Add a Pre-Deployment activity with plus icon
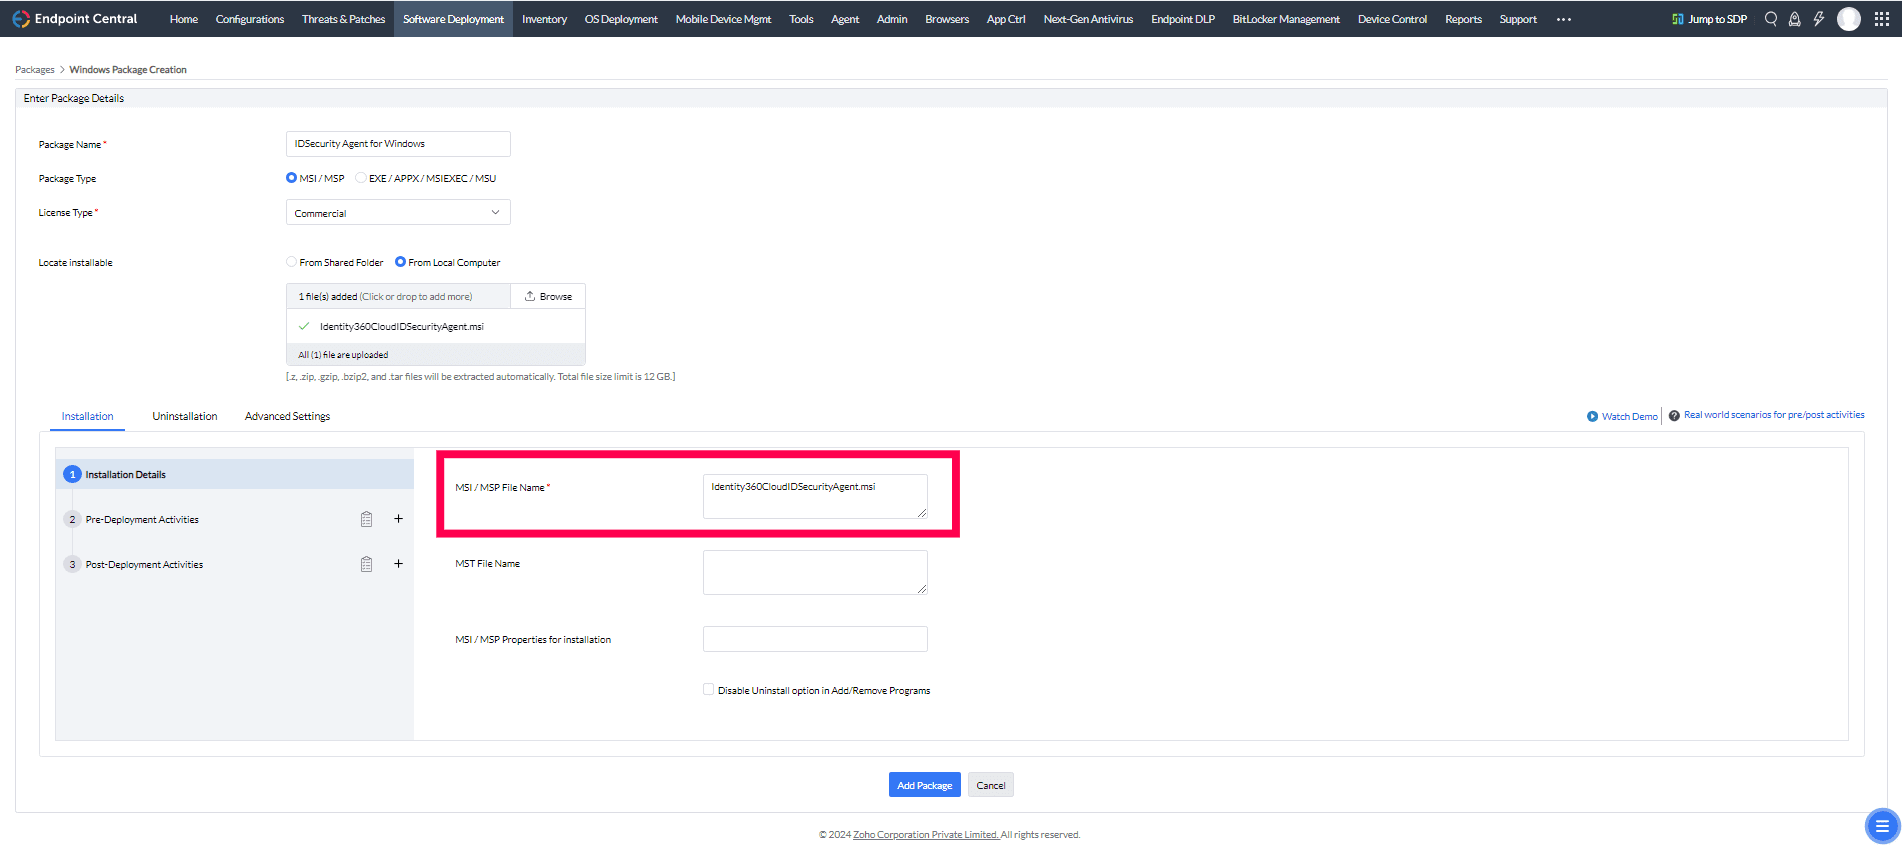This screenshot has width=1902, height=845. pos(398,519)
